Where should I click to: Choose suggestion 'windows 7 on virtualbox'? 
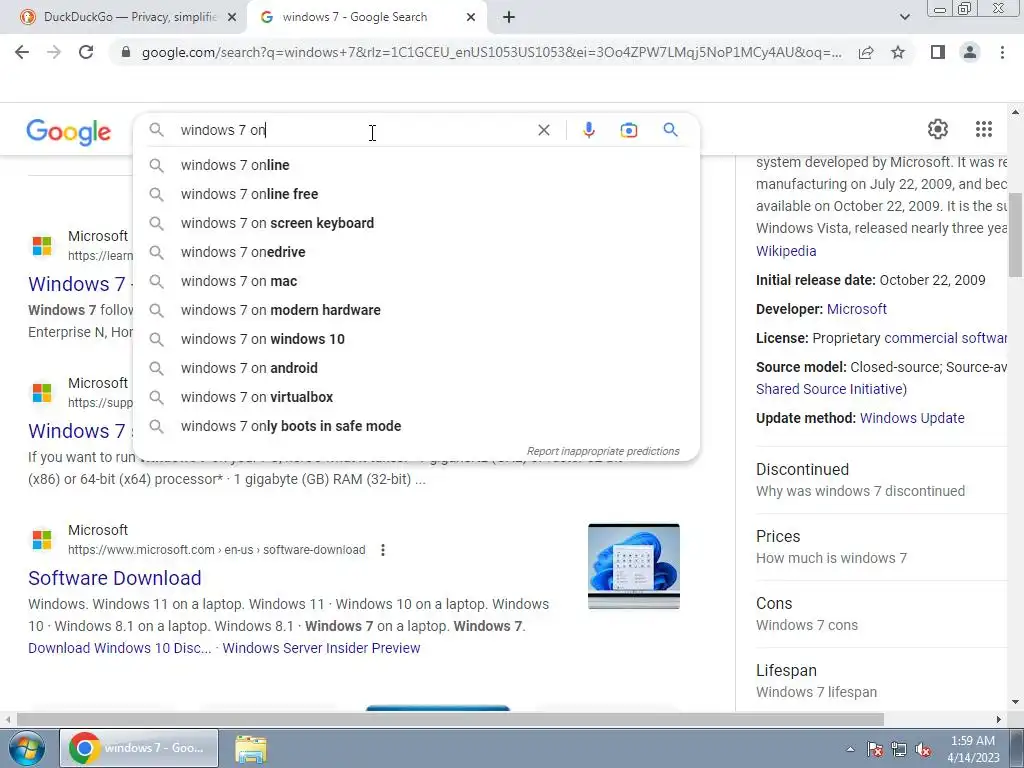click(x=416, y=397)
